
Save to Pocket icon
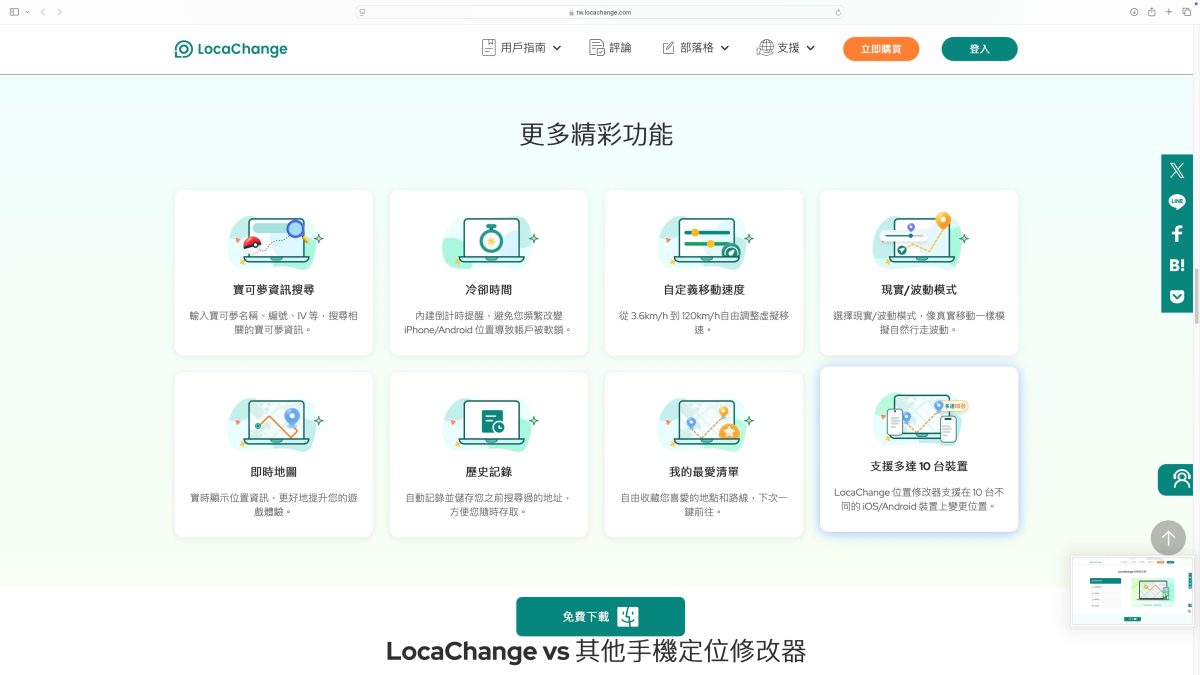pyautogui.click(x=1177, y=296)
